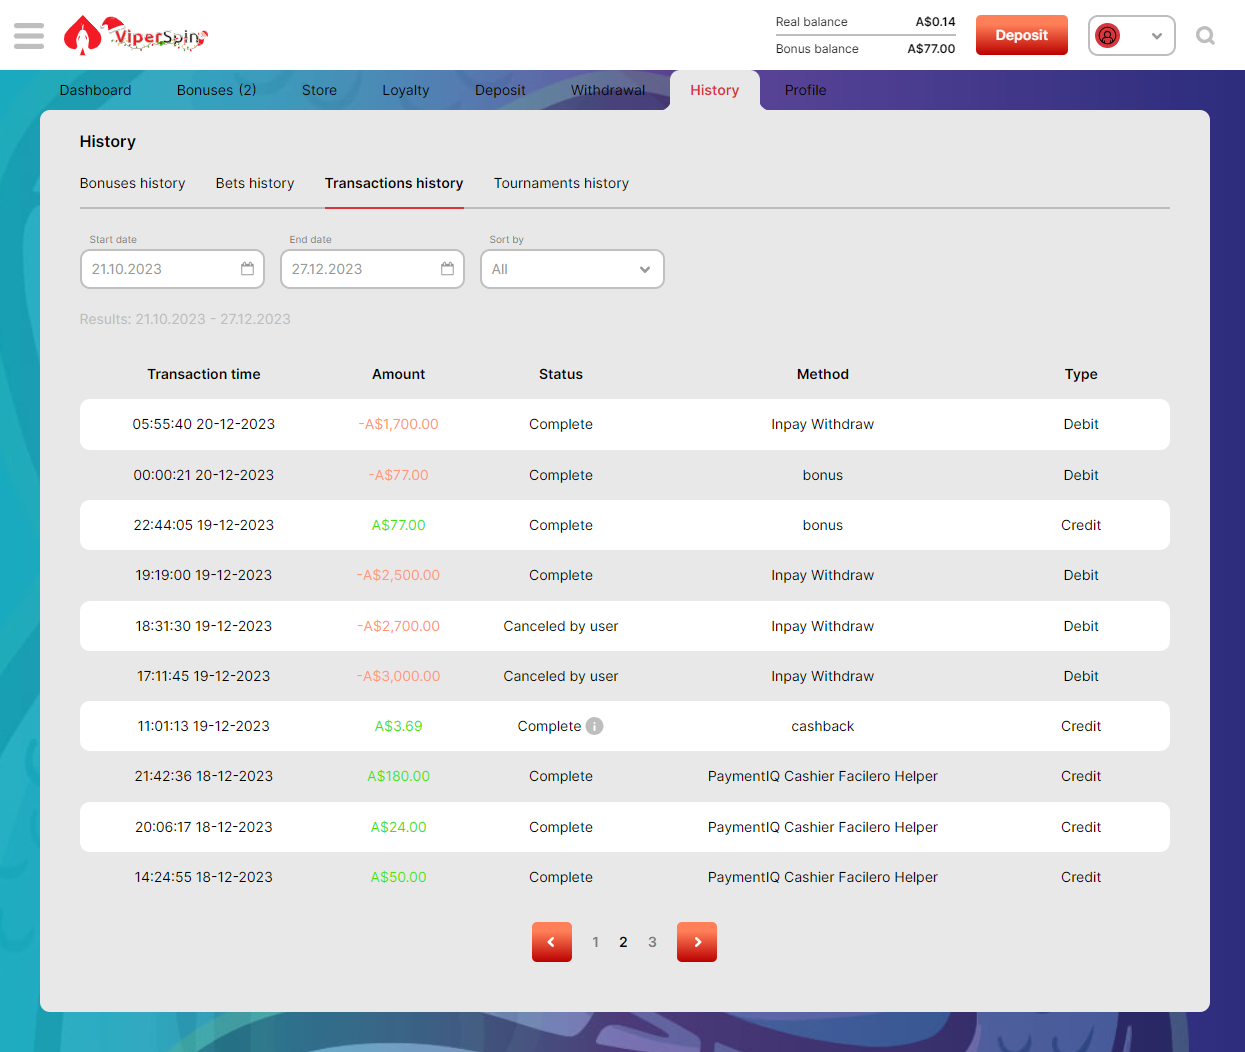Open Bonuses (2) in navigation
Image resolution: width=1245 pixels, height=1052 pixels.
point(216,90)
